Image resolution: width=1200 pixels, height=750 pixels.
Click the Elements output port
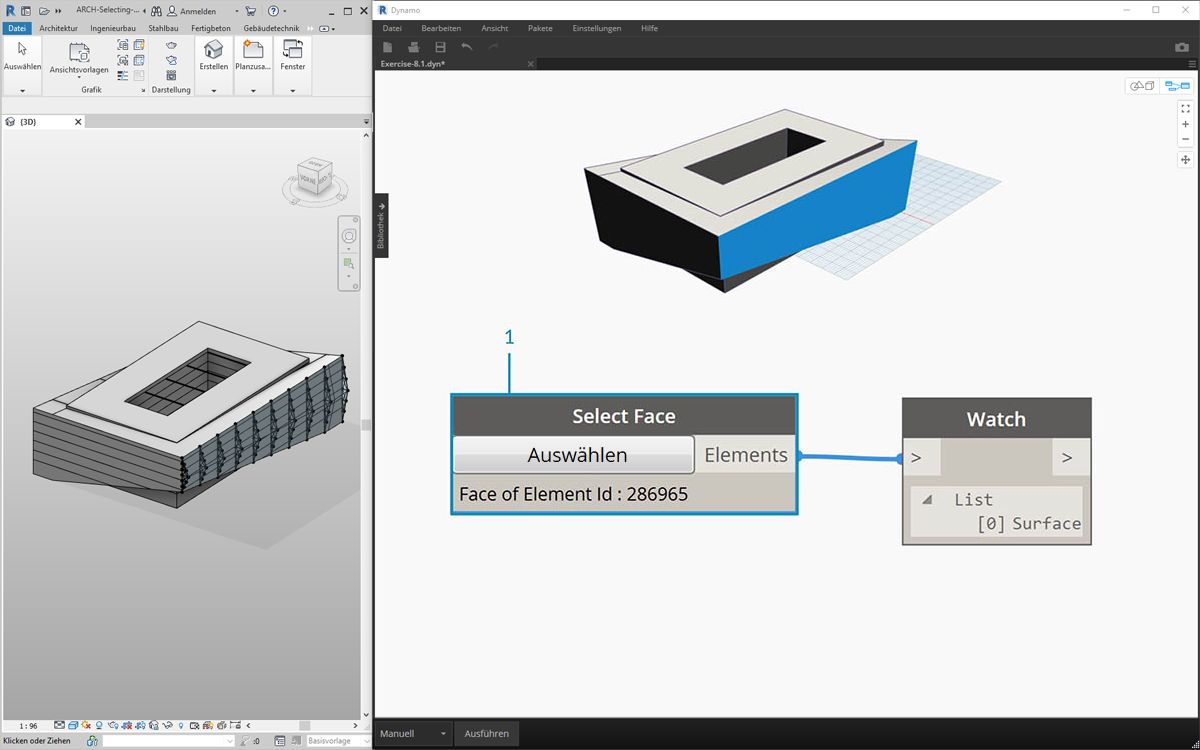click(x=746, y=455)
